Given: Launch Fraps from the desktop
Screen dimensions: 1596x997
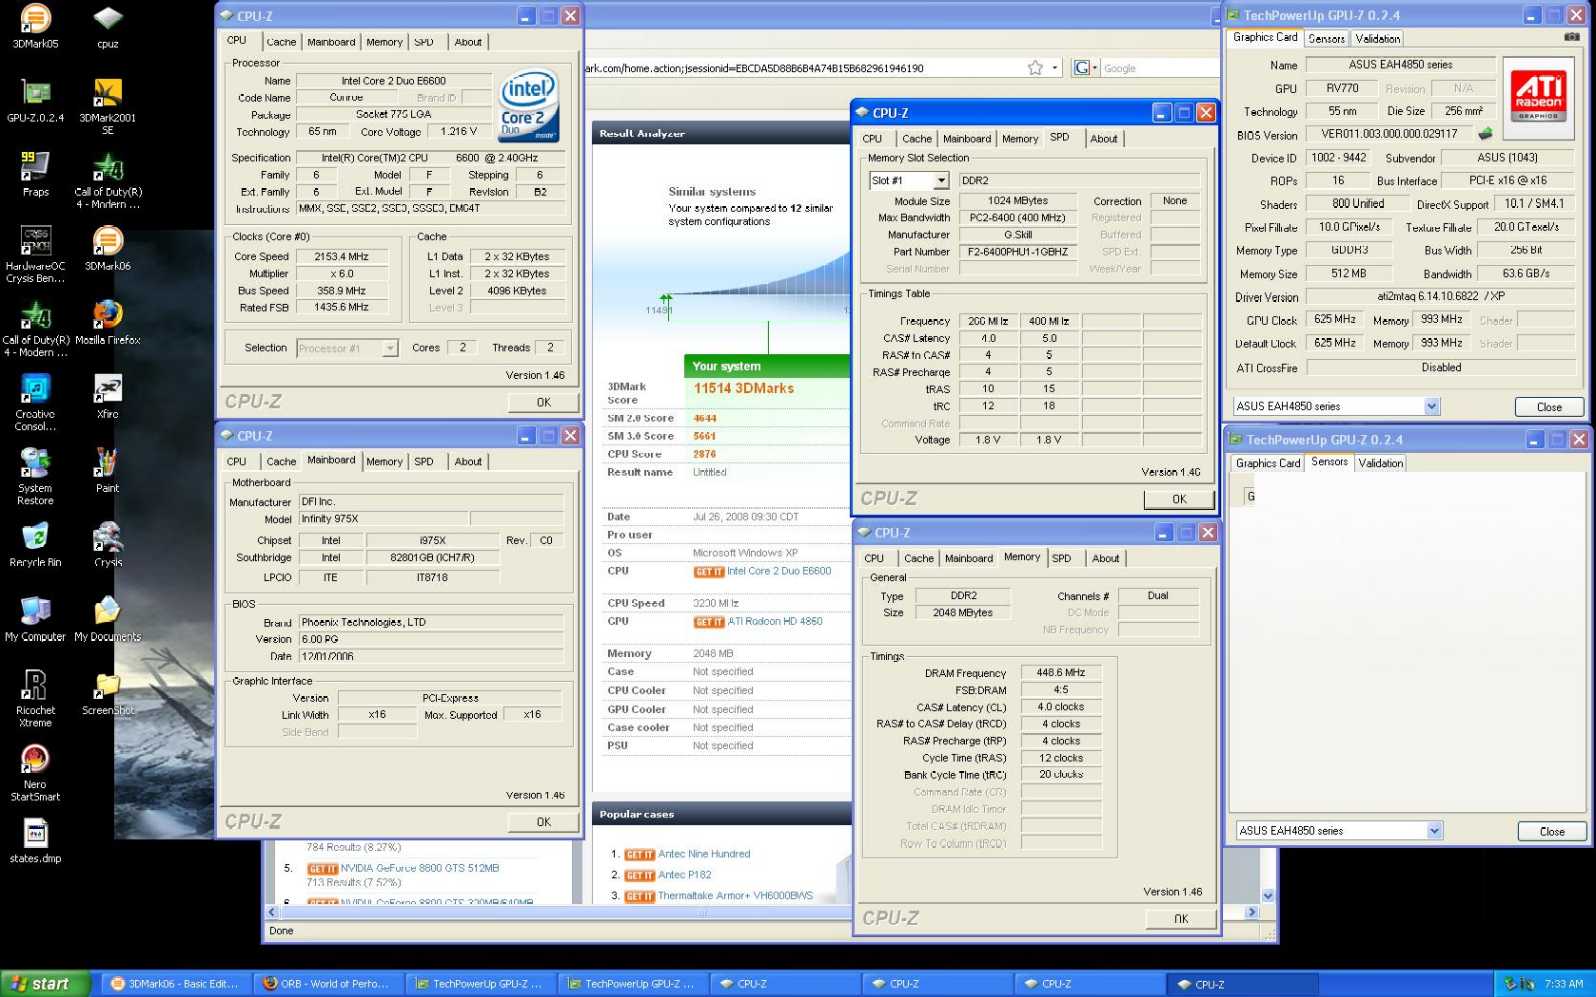Looking at the screenshot, I should coord(35,175).
